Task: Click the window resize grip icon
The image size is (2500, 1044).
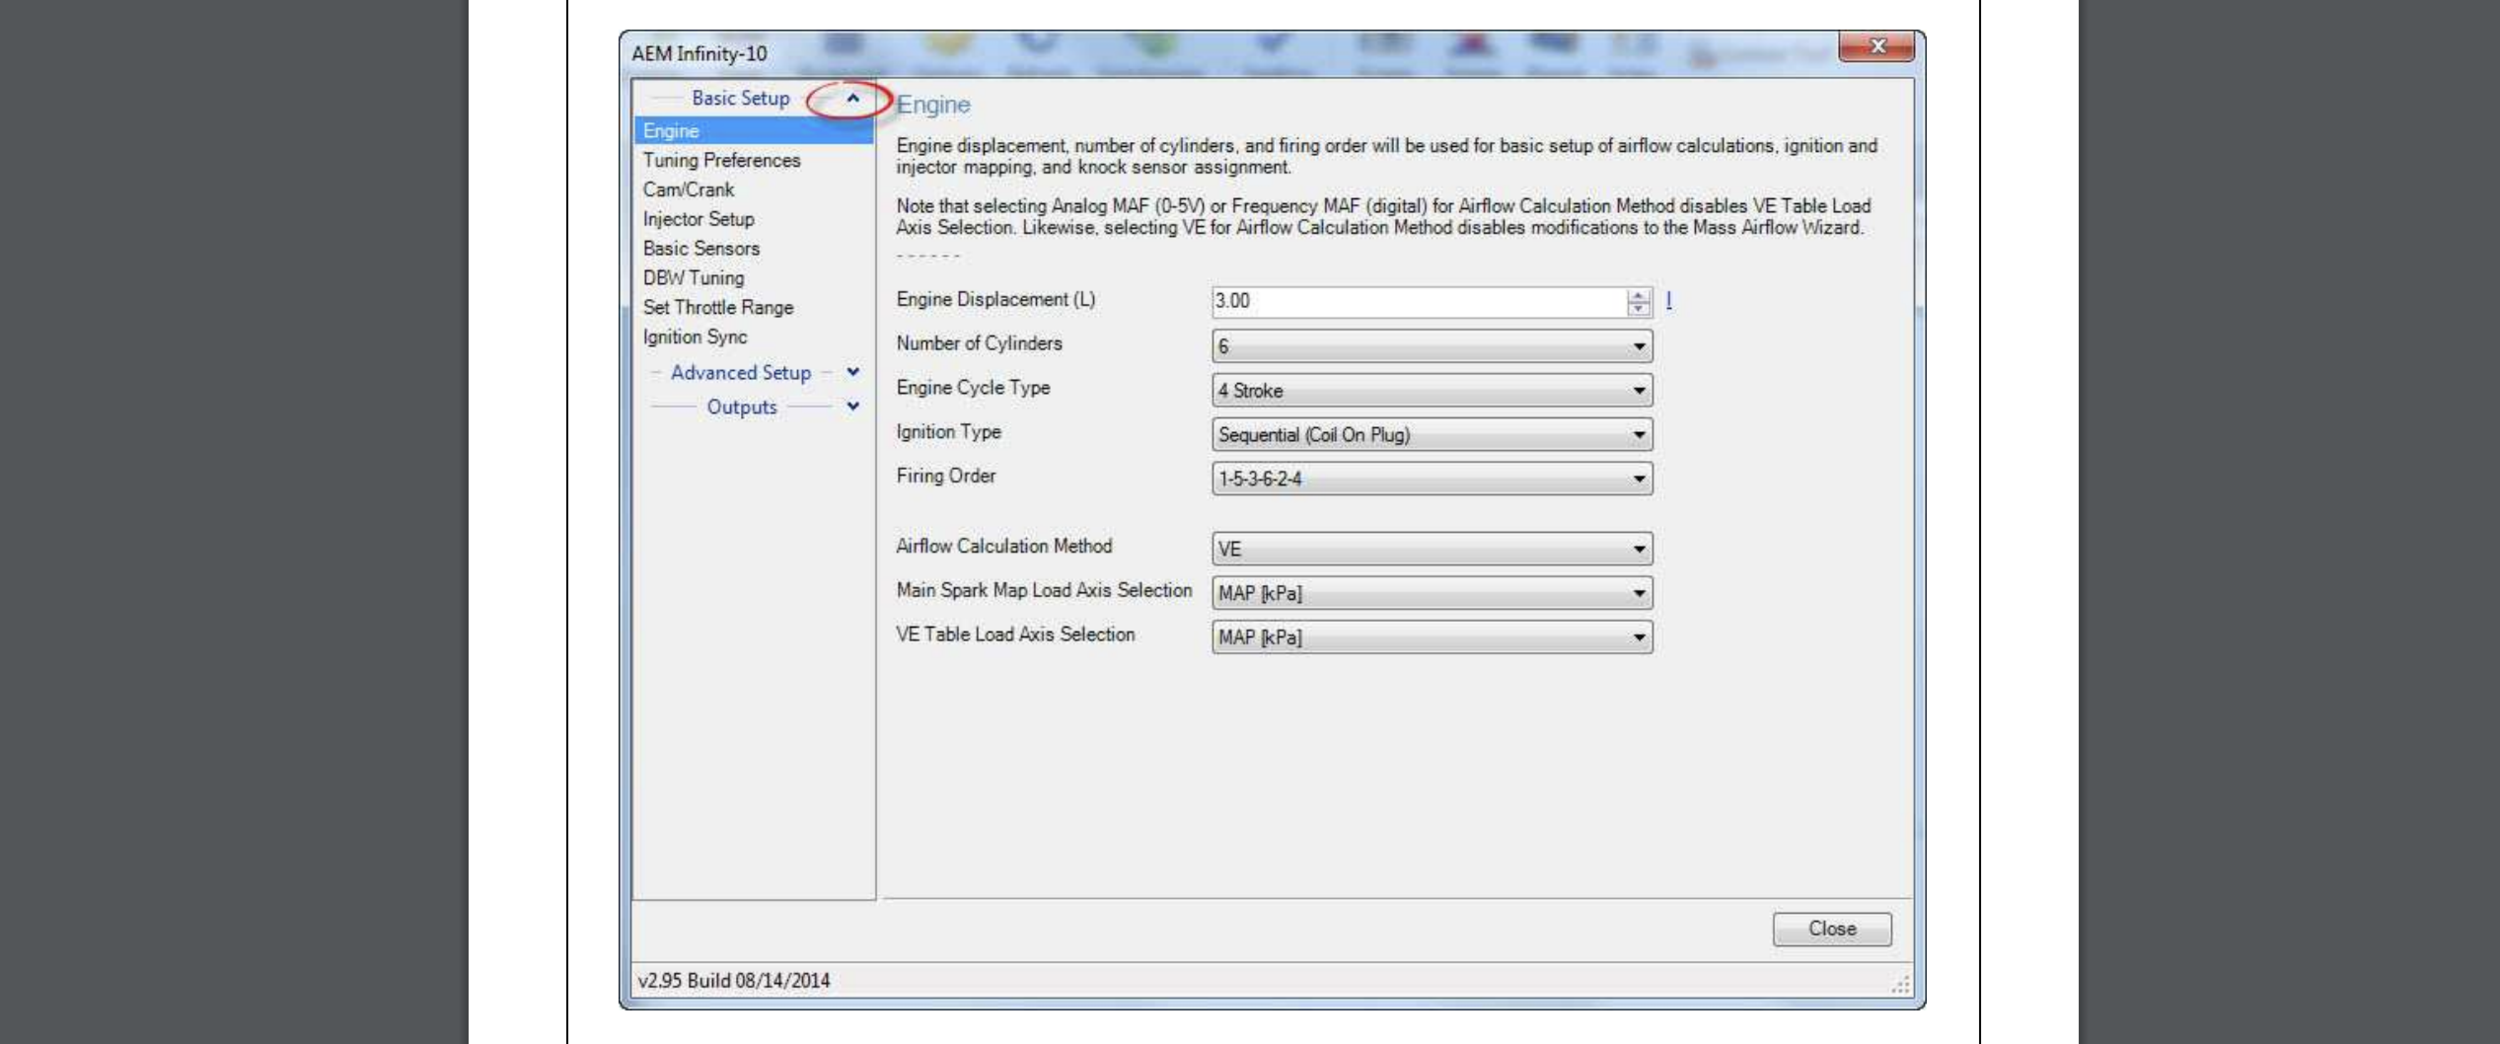Action: [x=1900, y=984]
